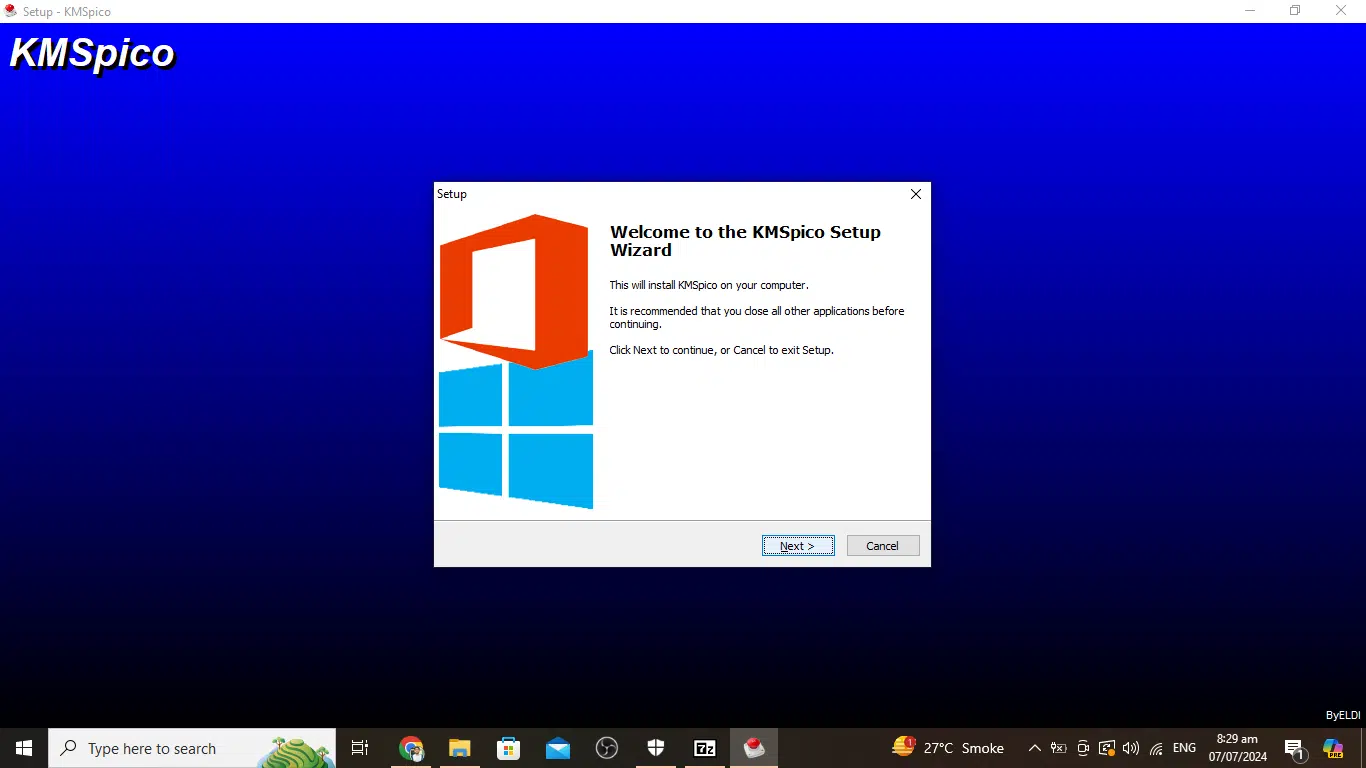Open the Wi-Fi network flyout
Screen dimensions: 1366x768
pyautogui.click(x=1156, y=748)
